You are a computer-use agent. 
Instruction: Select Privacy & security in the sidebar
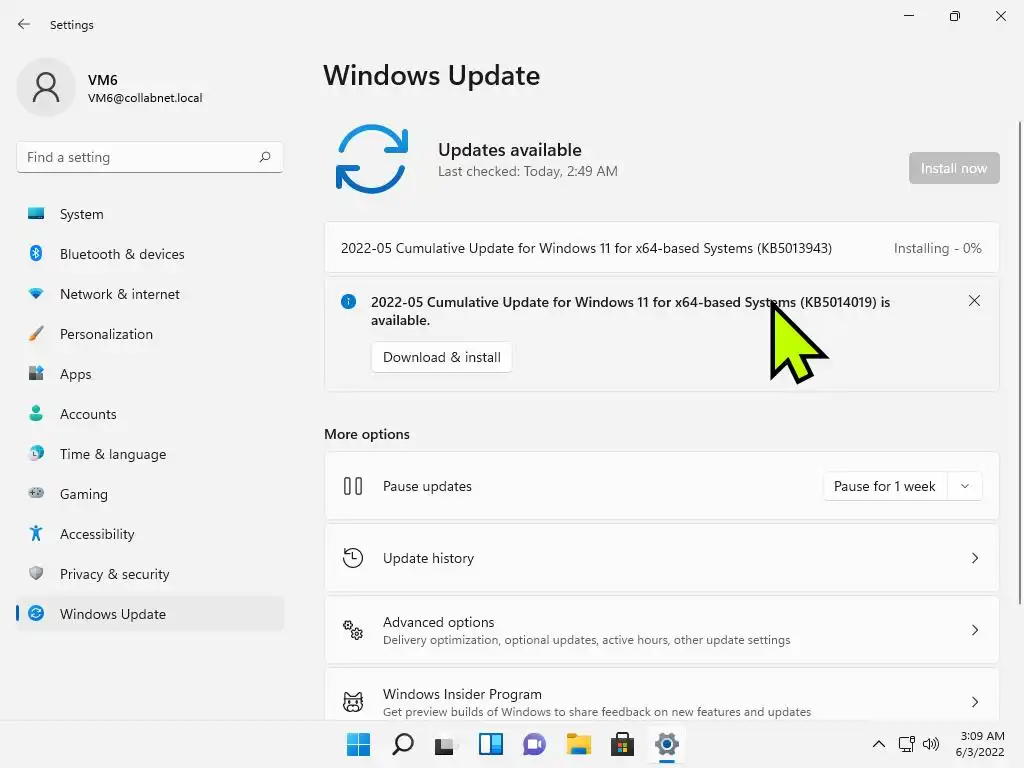click(x=150, y=573)
